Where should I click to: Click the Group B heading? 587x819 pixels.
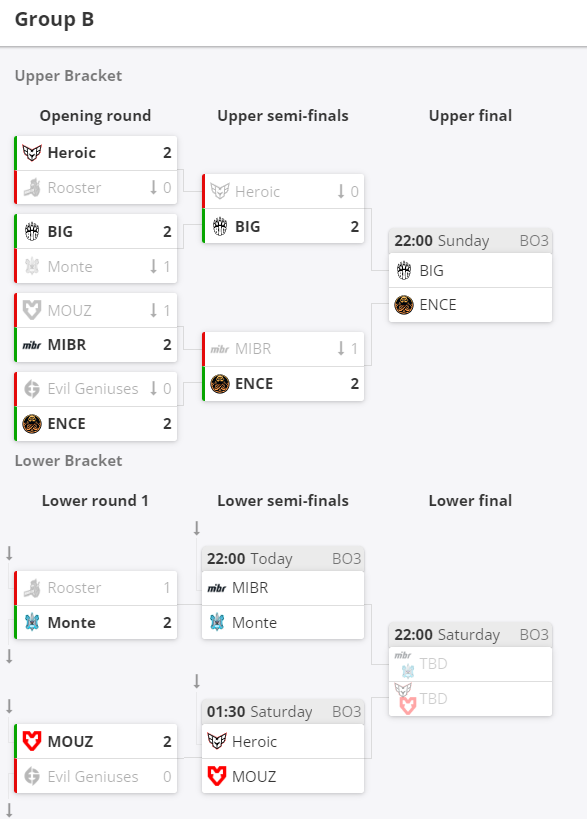pos(54,19)
